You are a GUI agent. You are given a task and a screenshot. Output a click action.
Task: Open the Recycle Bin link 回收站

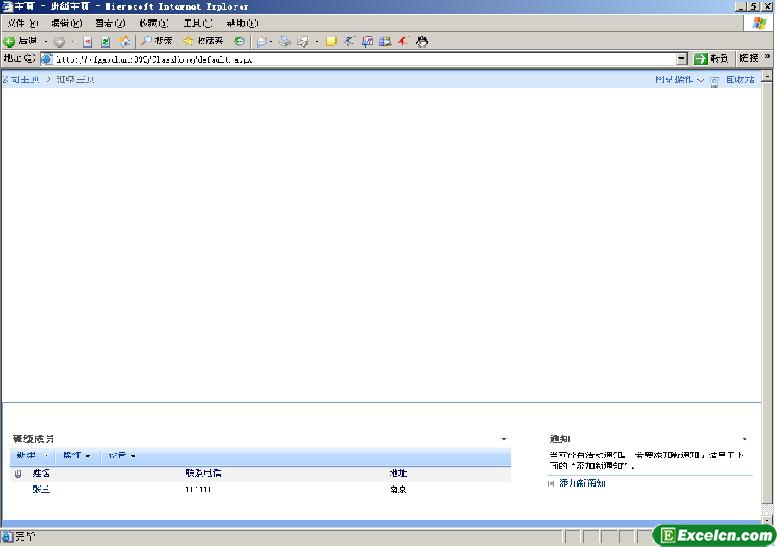tap(740, 79)
